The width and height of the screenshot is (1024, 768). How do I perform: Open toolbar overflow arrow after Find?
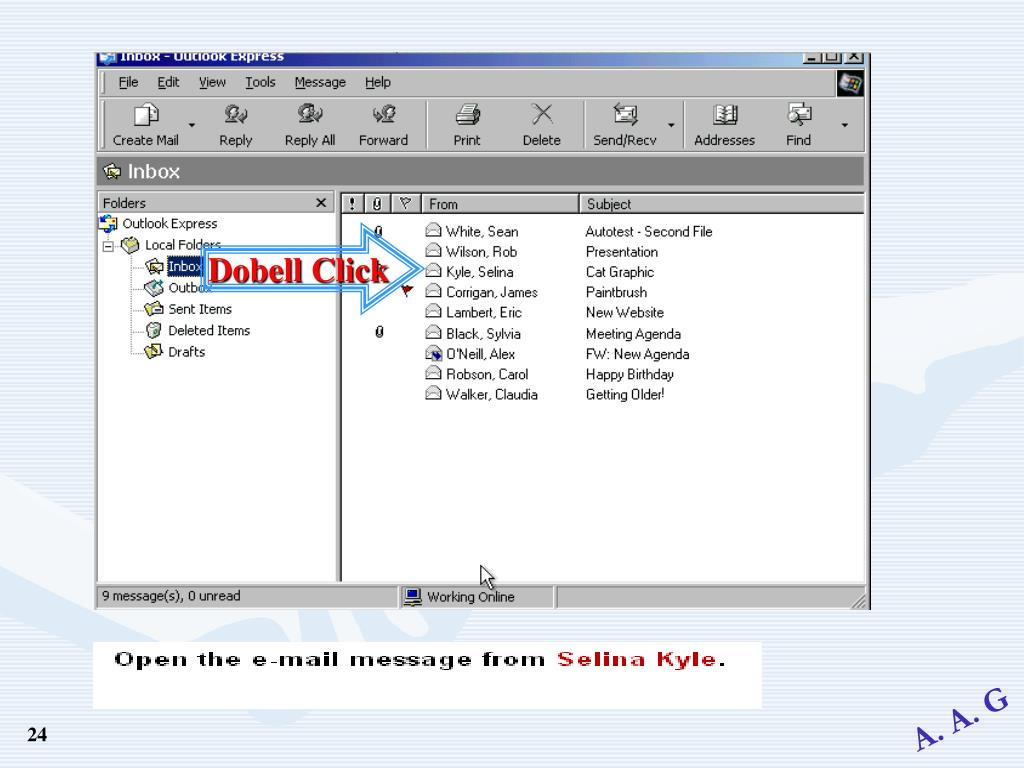[x=844, y=124]
